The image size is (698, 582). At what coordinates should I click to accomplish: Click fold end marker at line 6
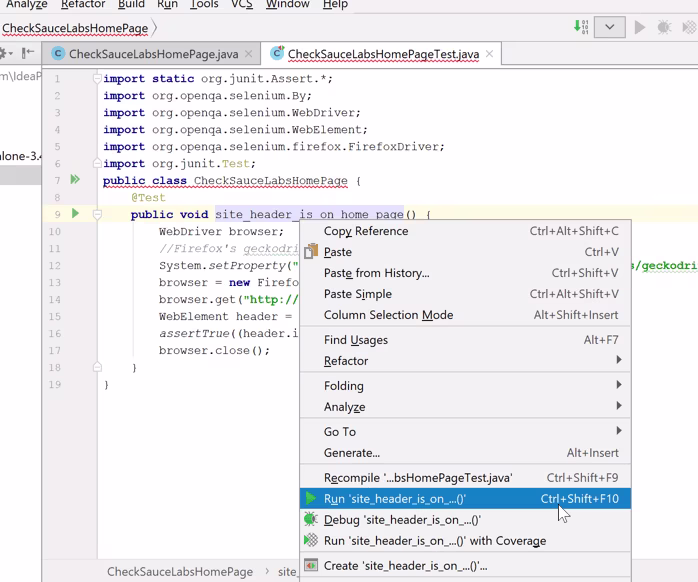tap(97, 163)
